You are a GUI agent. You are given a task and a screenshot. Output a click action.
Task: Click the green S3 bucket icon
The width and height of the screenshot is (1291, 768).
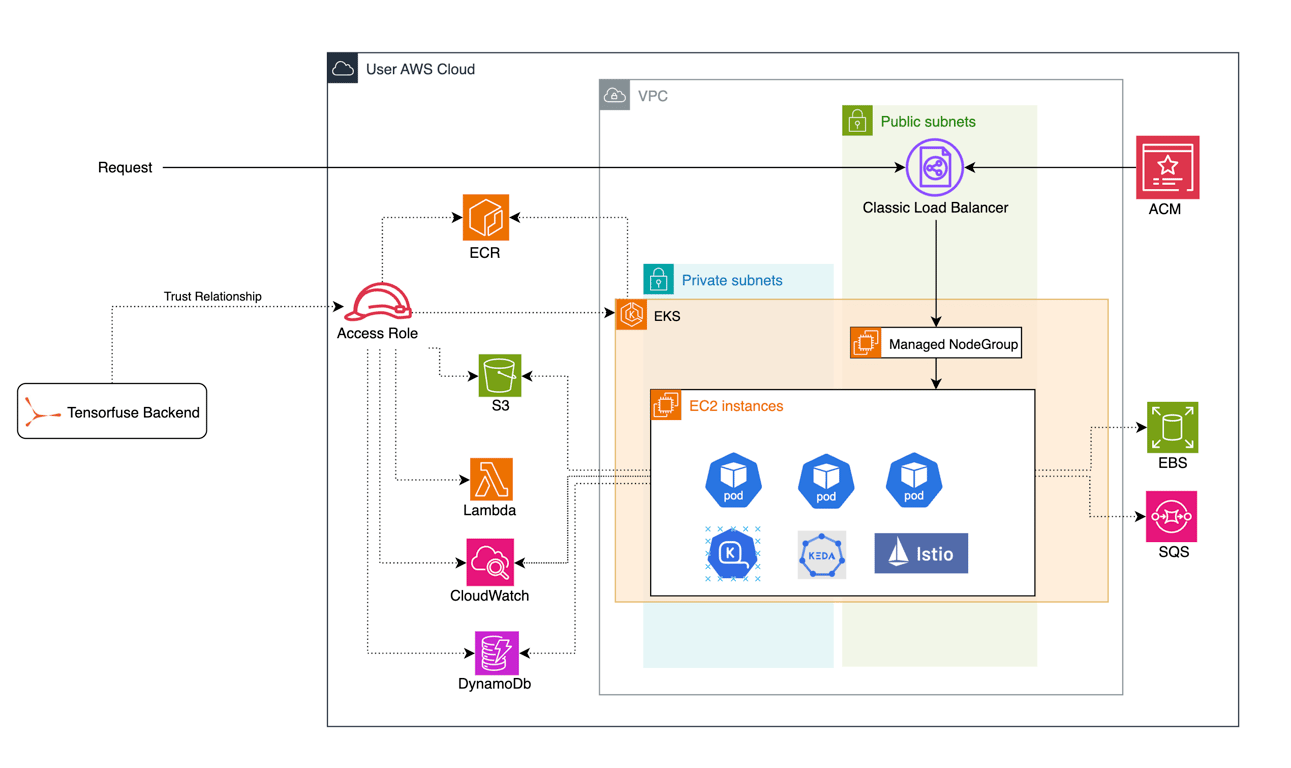500,376
